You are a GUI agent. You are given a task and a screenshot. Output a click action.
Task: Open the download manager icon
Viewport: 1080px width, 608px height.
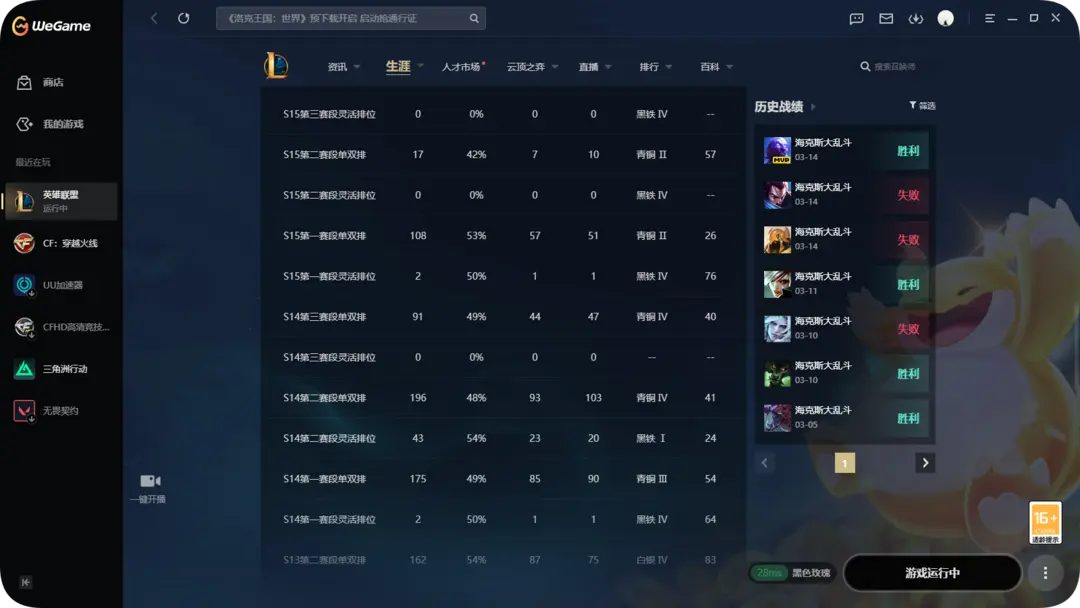(x=915, y=19)
